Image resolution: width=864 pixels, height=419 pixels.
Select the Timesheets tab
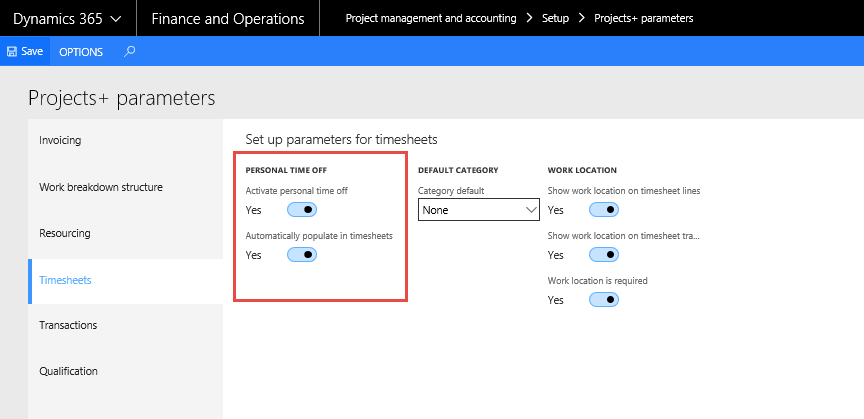[x=65, y=280]
